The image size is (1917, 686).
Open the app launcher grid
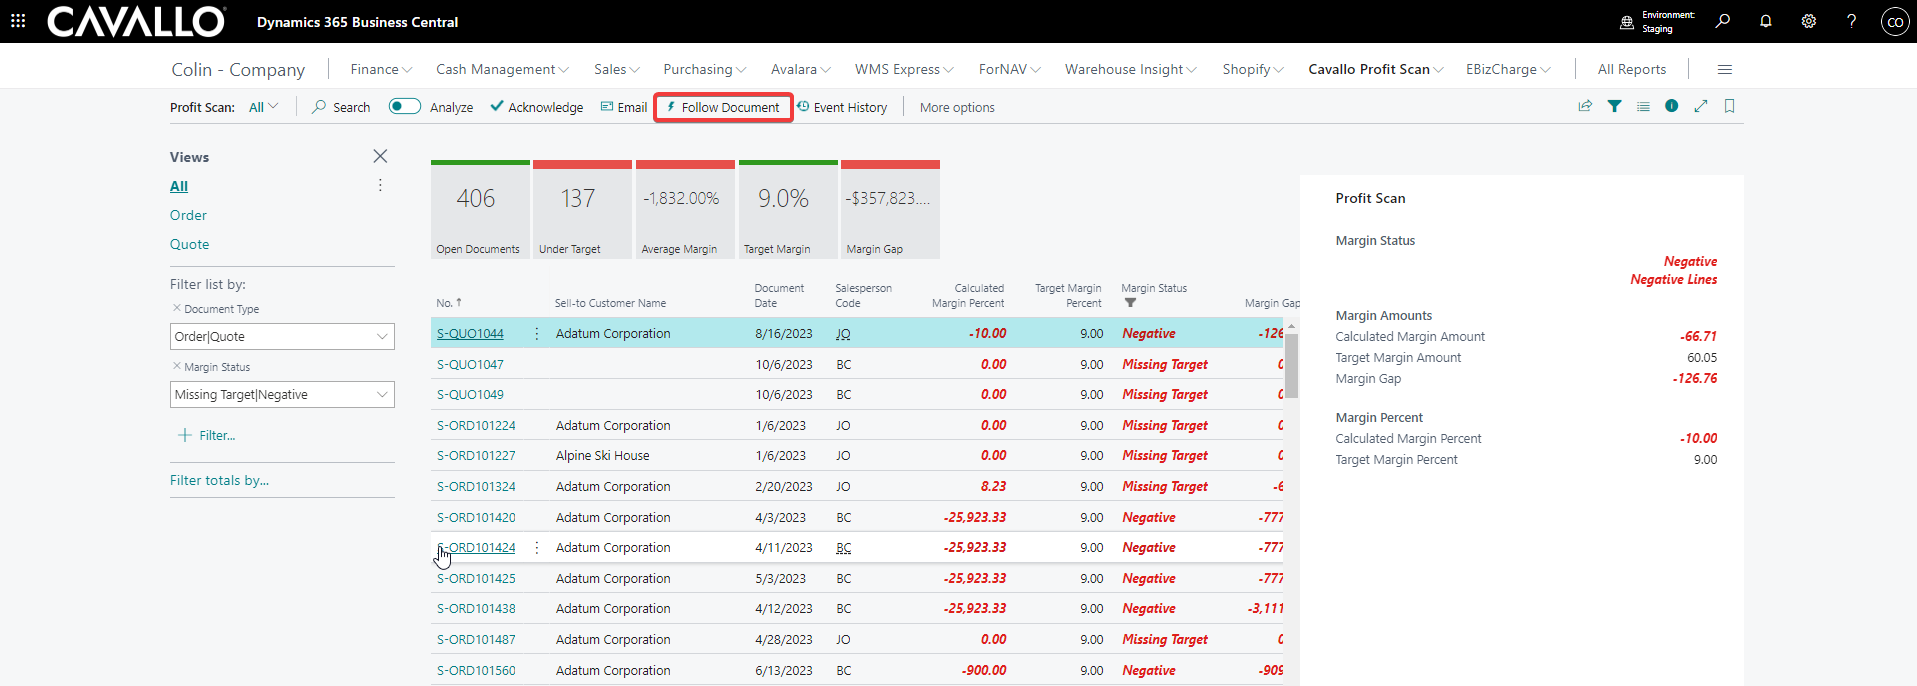[x=18, y=21]
